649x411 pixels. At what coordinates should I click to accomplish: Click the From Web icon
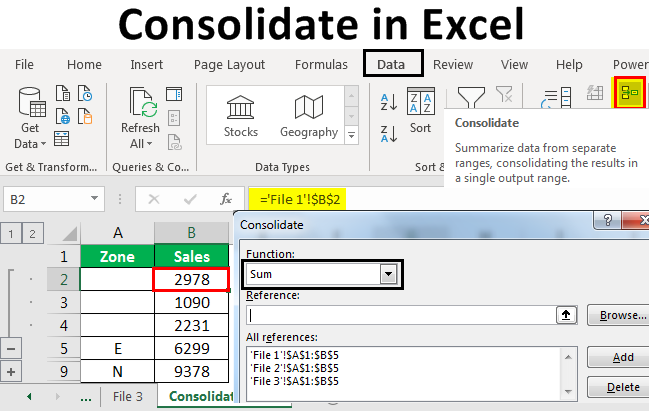point(62,116)
